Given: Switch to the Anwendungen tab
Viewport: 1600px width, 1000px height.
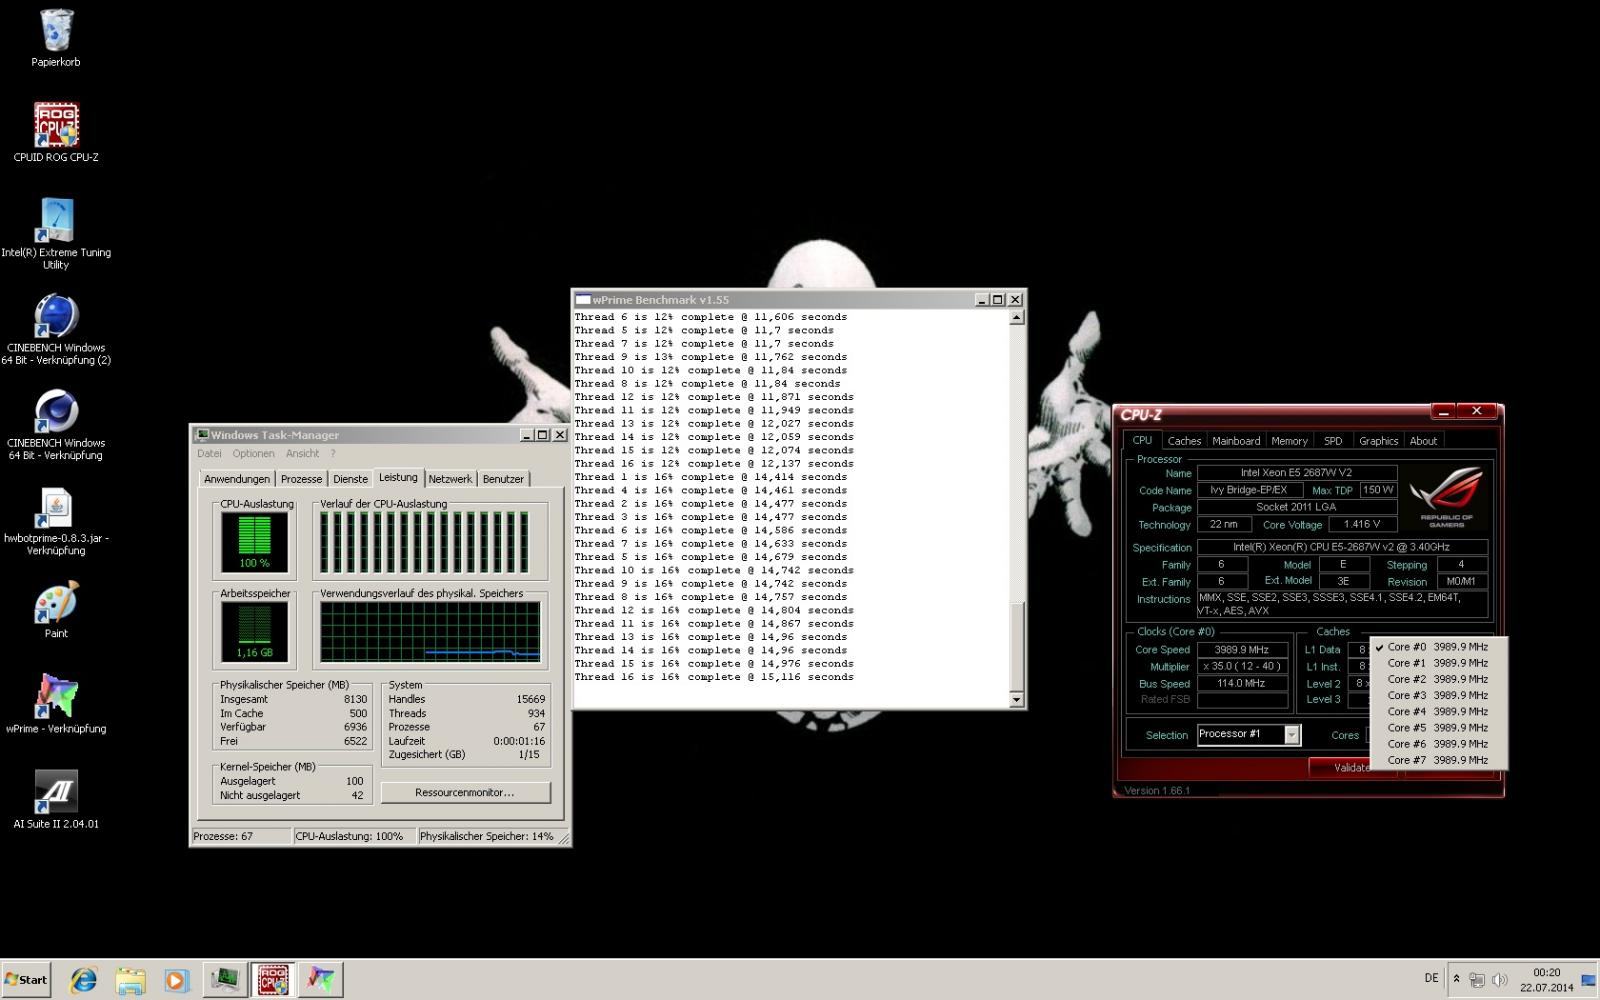Looking at the screenshot, I should [237, 479].
